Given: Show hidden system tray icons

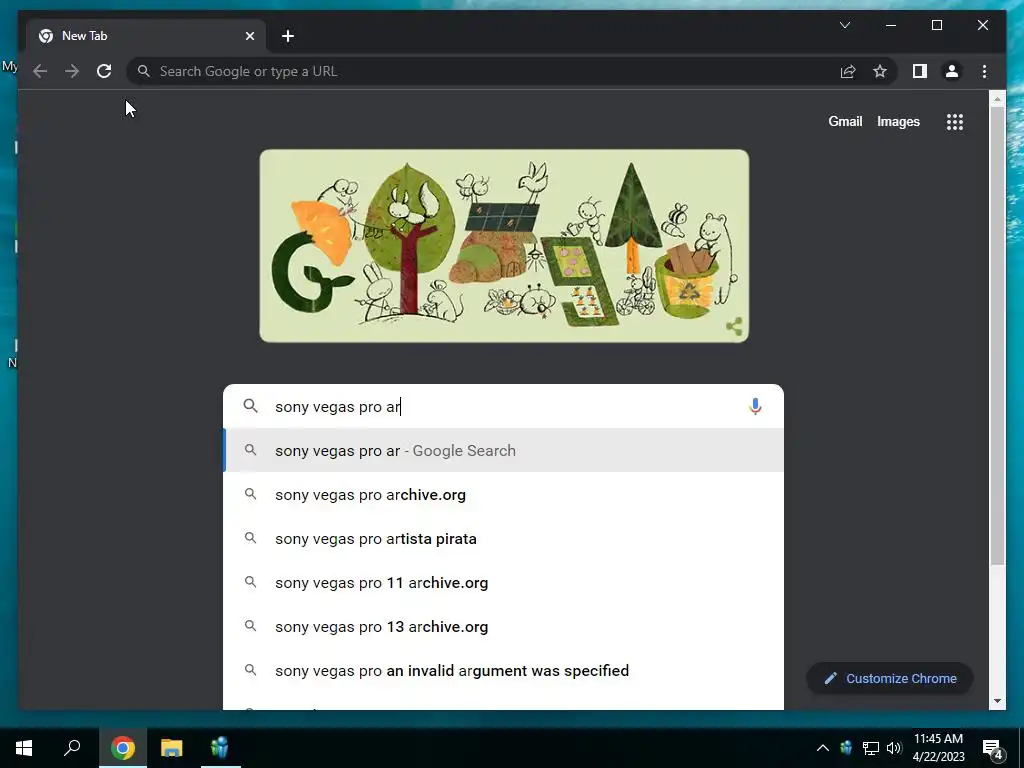Looking at the screenshot, I should [x=822, y=748].
